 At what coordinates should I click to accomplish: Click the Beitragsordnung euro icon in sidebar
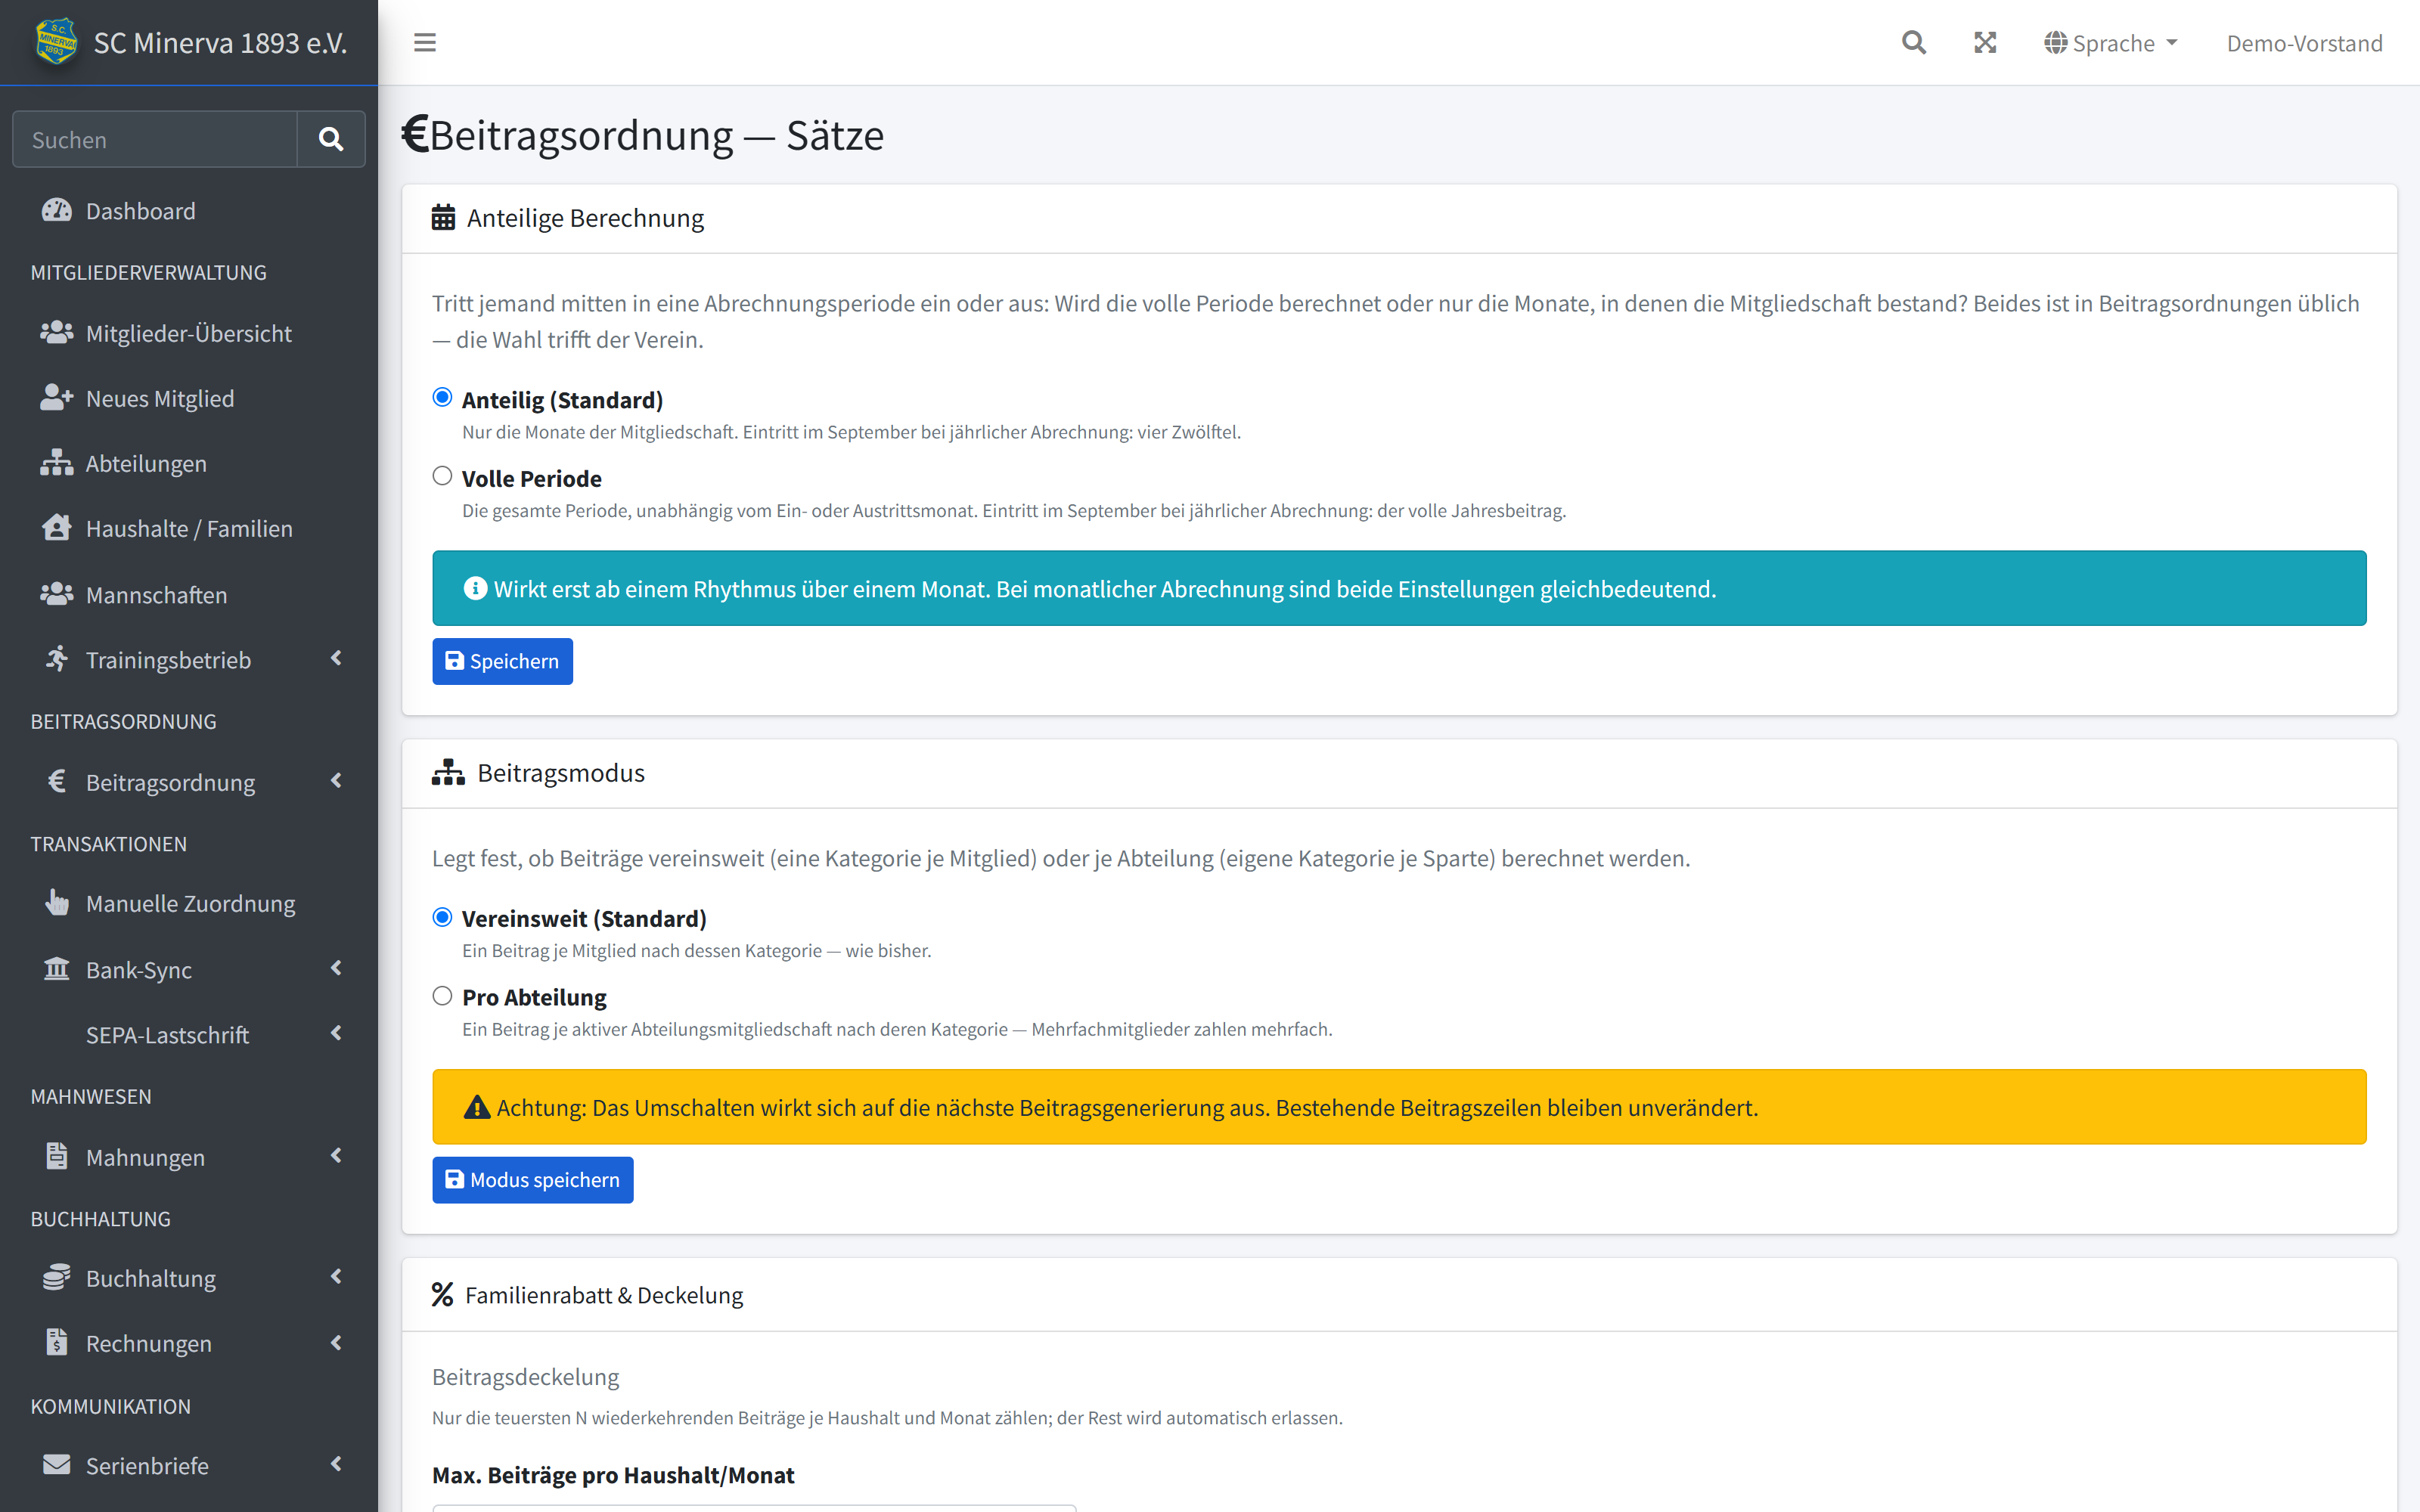click(57, 781)
